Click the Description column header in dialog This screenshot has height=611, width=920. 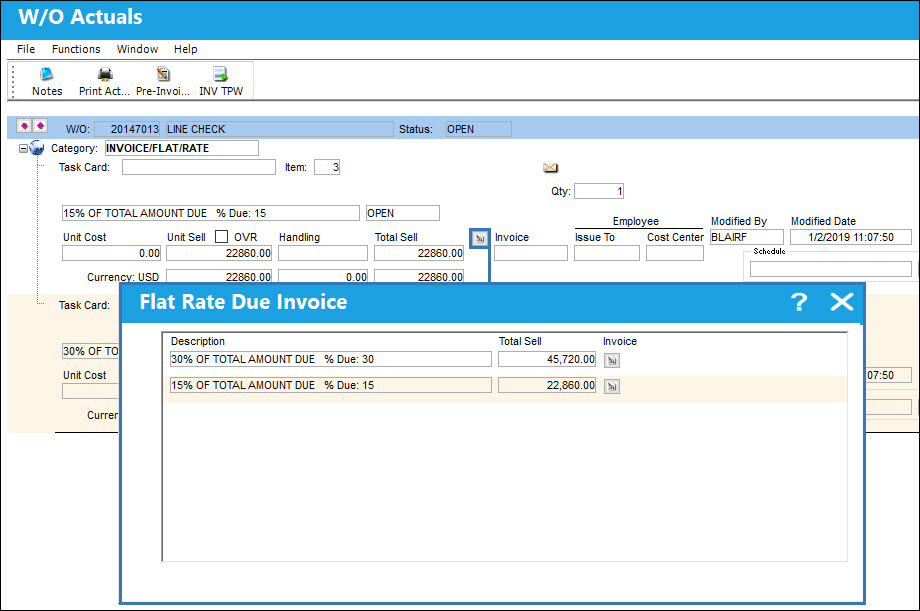(198, 342)
